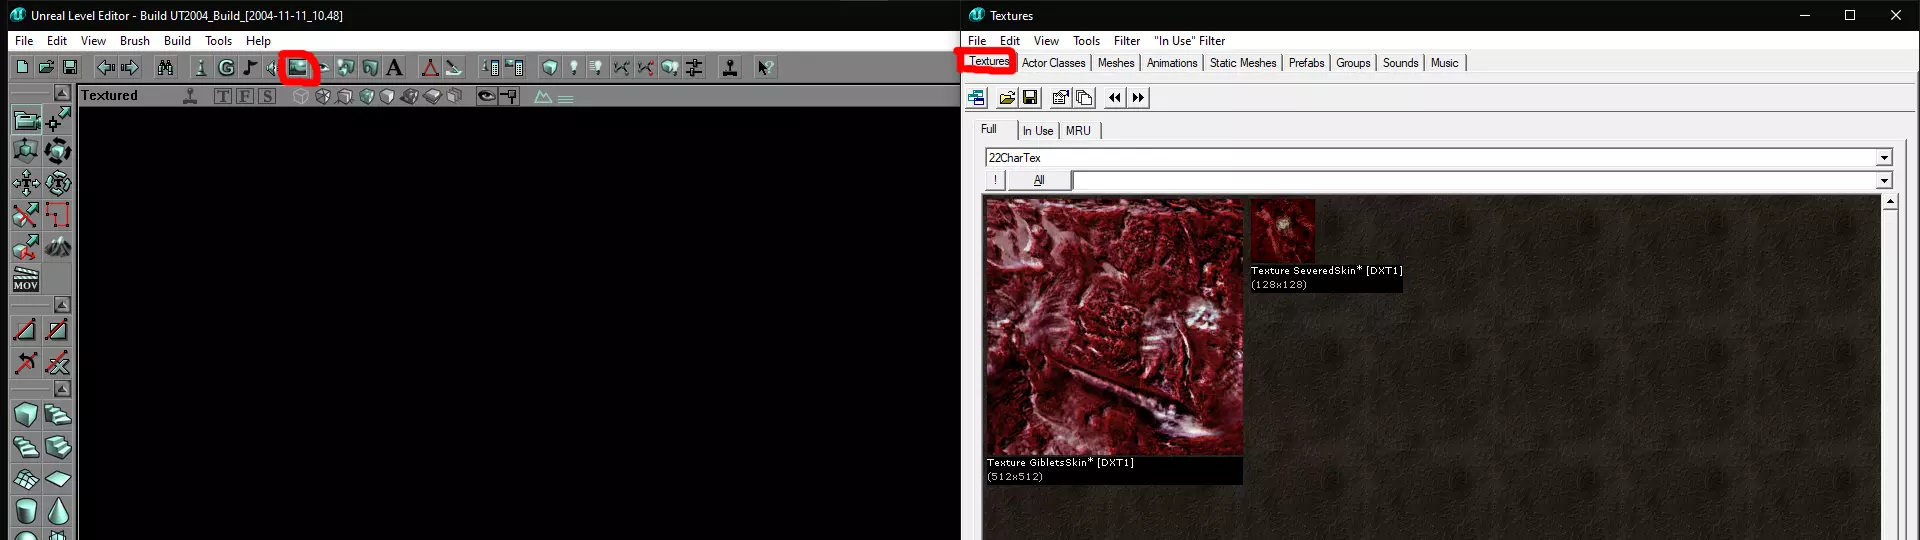Switch viewport to Top view T button
The image size is (1920, 540).
click(222, 96)
